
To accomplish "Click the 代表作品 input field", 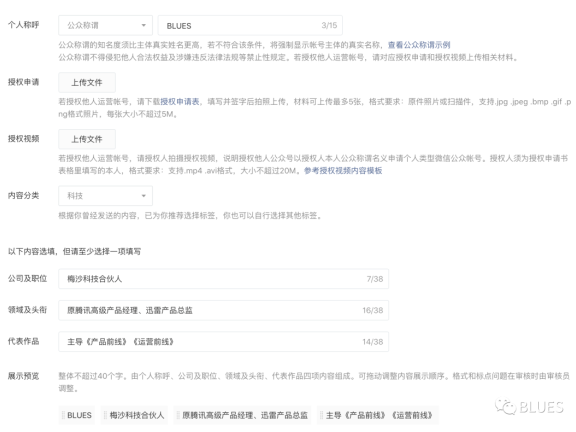I will click(x=223, y=342).
